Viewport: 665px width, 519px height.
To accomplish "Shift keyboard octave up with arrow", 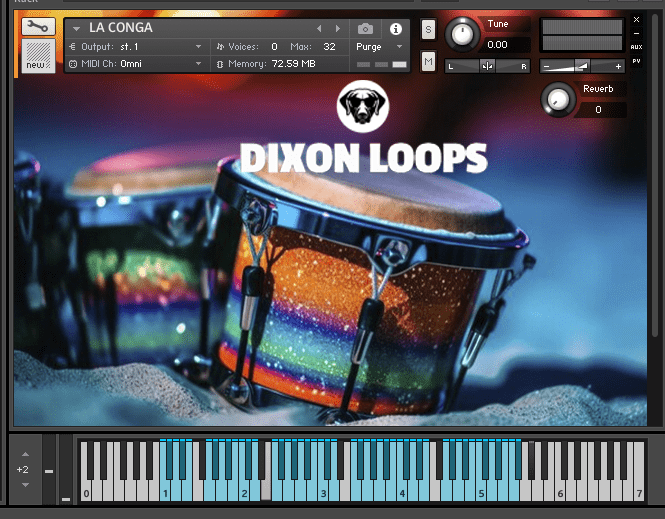I will point(26,453).
